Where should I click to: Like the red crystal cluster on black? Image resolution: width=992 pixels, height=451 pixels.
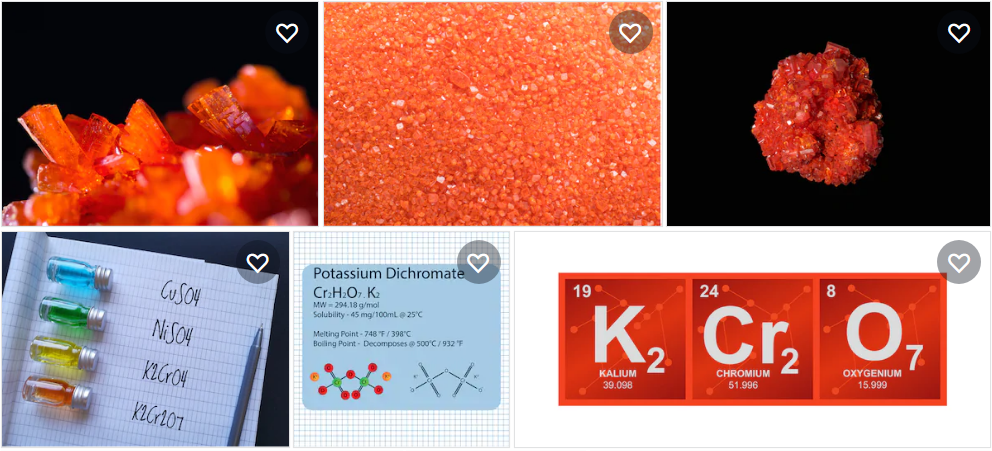tap(958, 32)
